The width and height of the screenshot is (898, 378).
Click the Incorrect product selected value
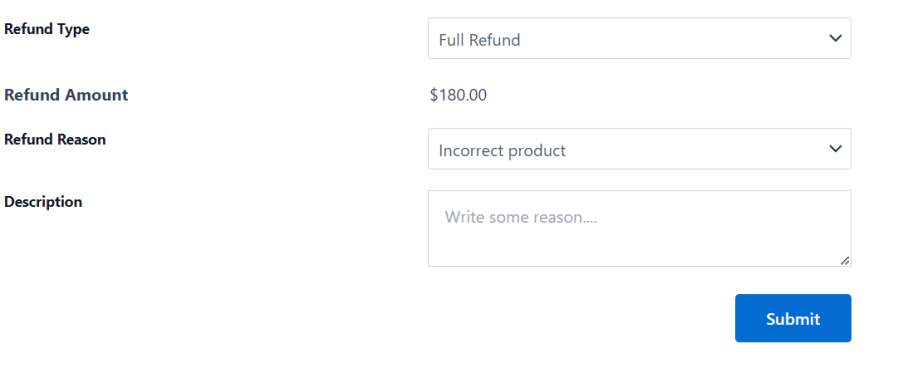[x=502, y=151]
